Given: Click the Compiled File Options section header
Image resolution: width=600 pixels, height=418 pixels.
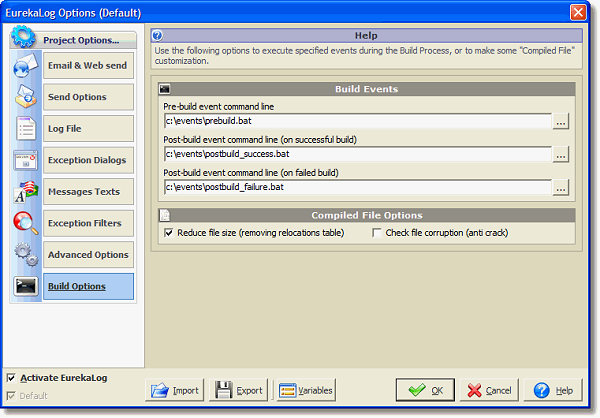Looking at the screenshot, I should point(367,215).
